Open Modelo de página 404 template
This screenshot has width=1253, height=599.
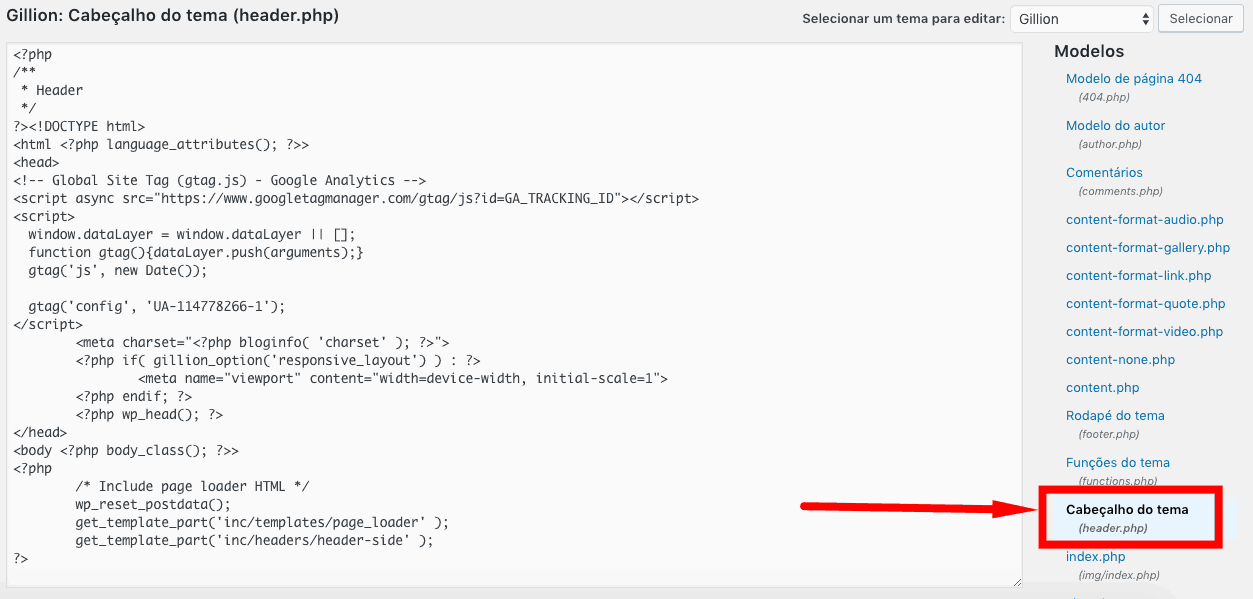(1134, 78)
